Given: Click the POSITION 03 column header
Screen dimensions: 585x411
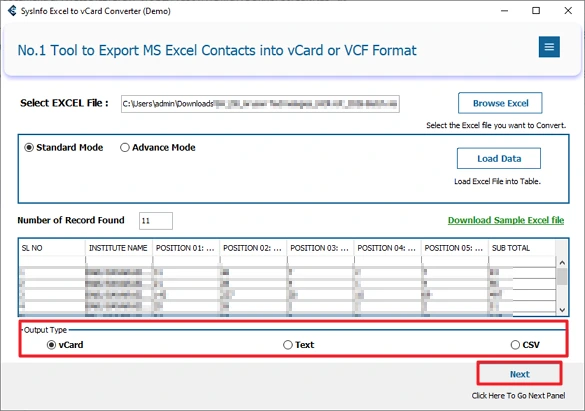Looking at the screenshot, I should pyautogui.click(x=320, y=248).
